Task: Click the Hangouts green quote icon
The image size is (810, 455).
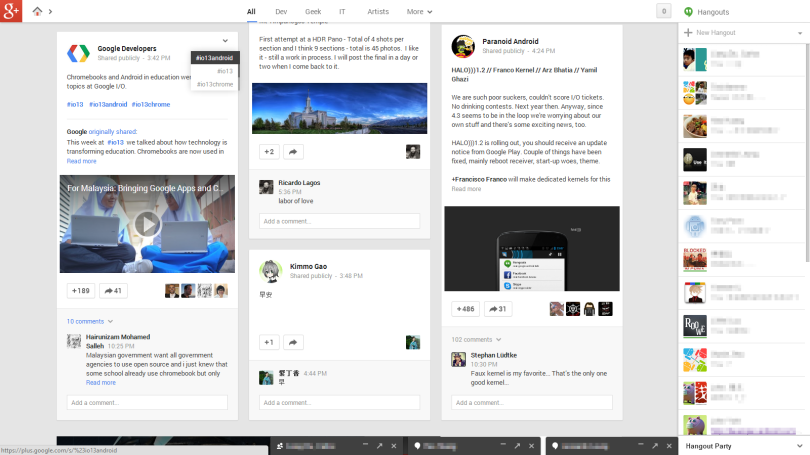Action: click(688, 11)
